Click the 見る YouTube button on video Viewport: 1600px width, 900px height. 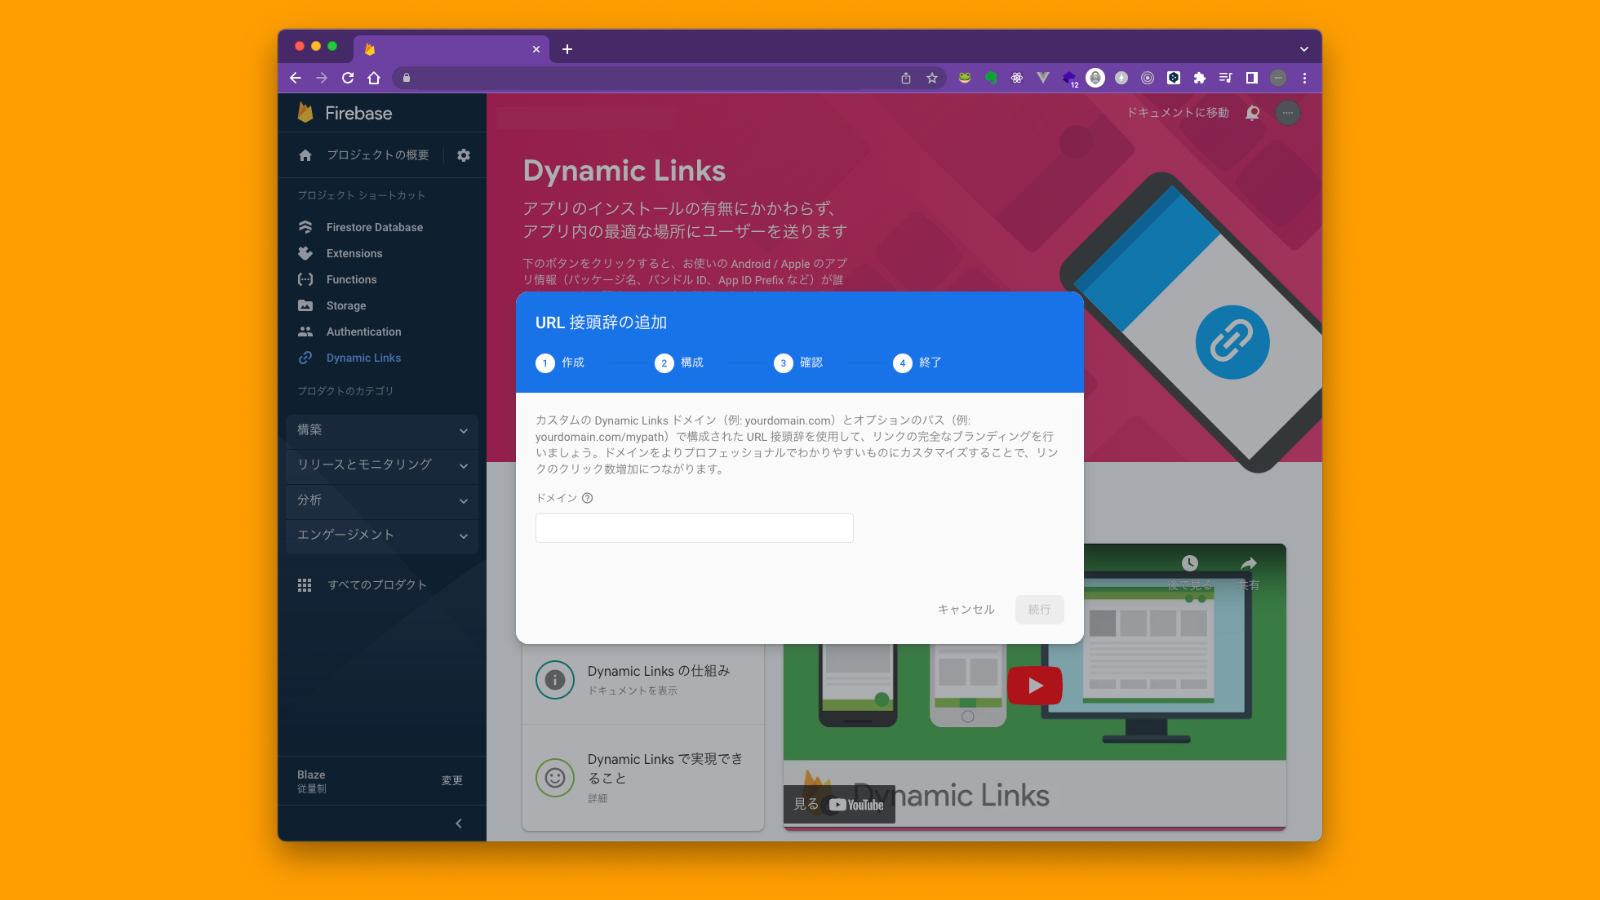(839, 804)
